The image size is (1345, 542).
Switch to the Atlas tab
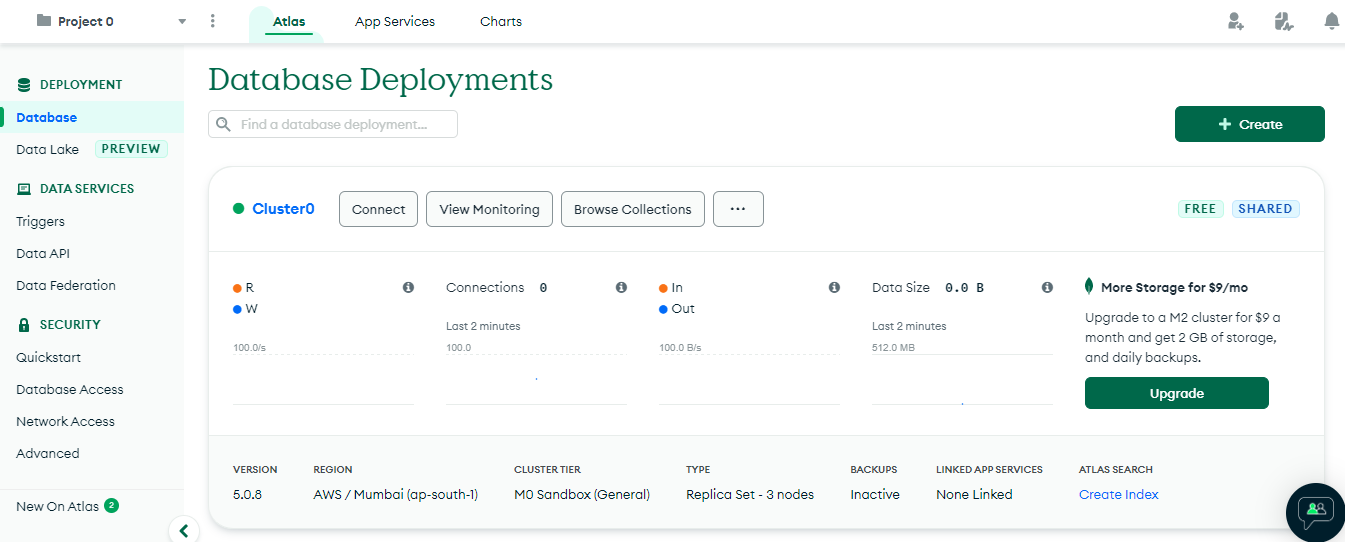pyautogui.click(x=289, y=21)
